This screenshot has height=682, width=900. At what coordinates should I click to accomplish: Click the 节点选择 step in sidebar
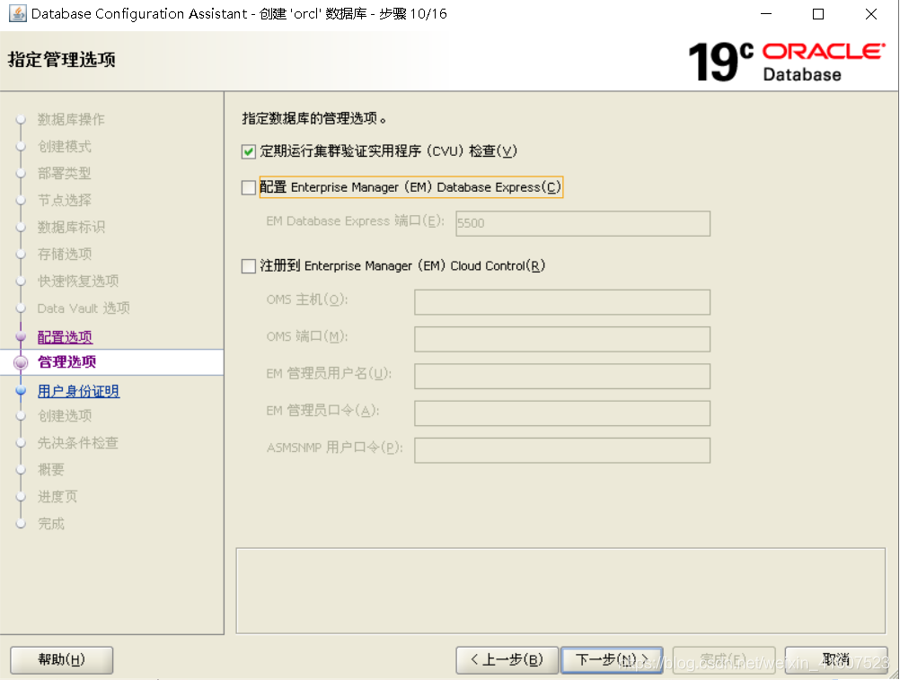[64, 200]
